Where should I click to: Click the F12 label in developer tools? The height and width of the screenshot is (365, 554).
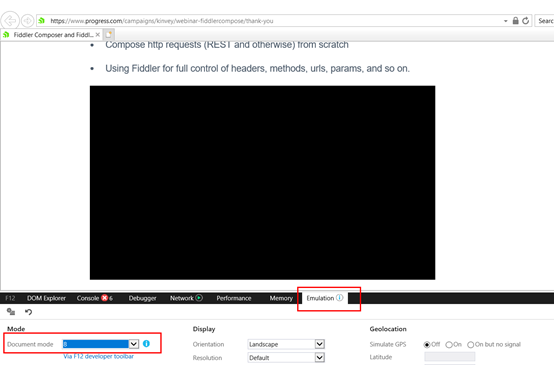(10, 298)
